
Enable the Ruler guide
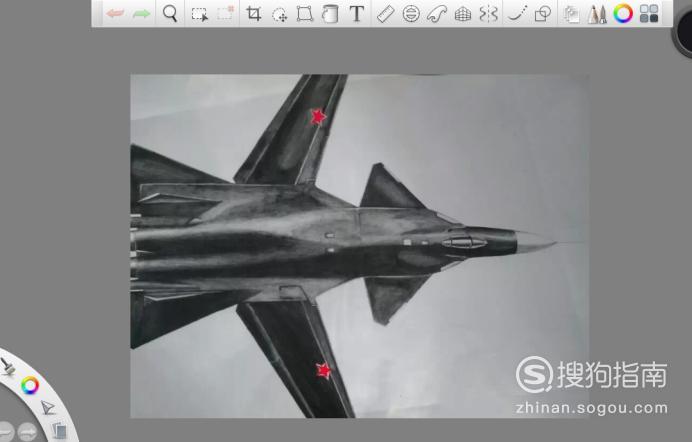[385, 14]
